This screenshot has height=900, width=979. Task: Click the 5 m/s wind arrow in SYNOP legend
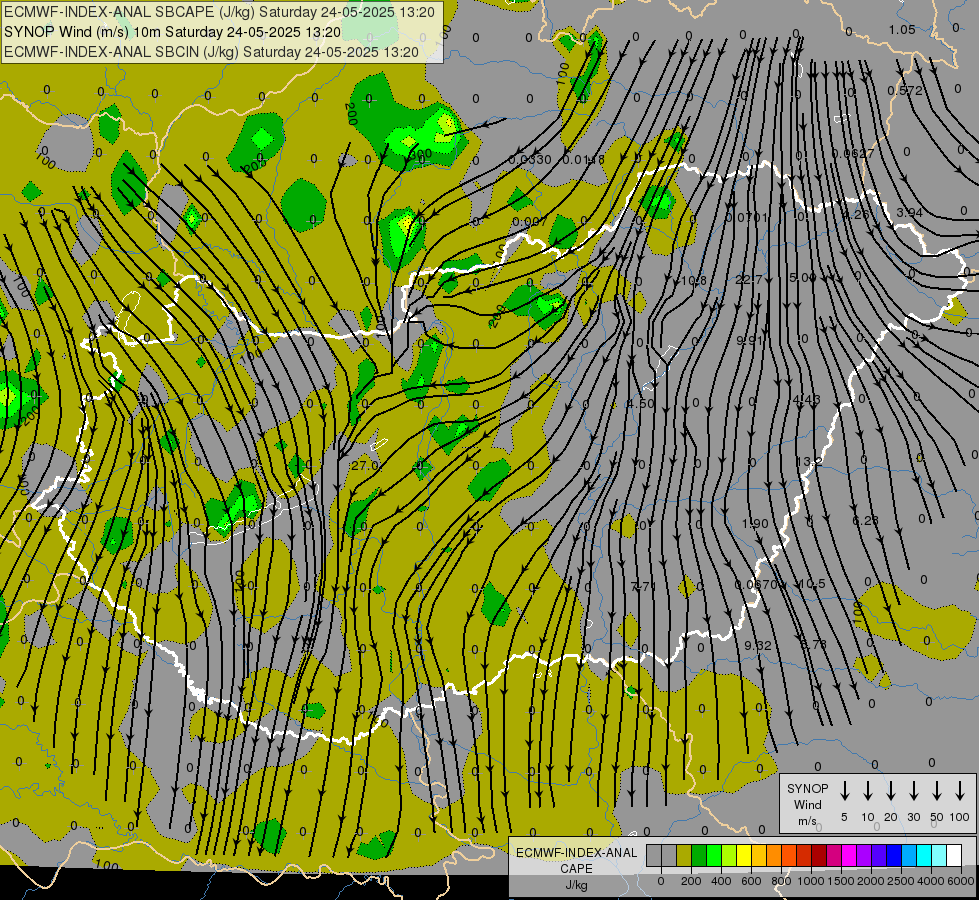(x=845, y=791)
